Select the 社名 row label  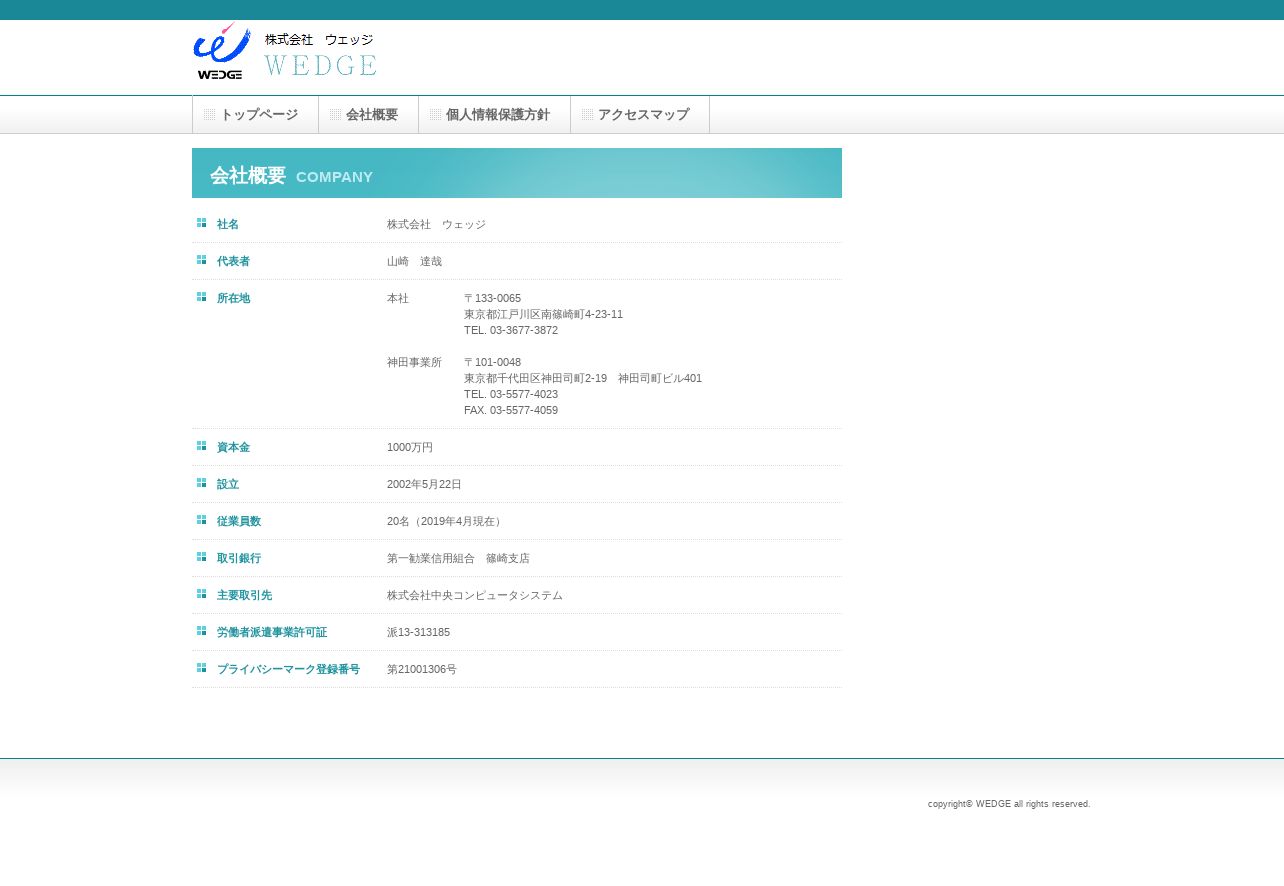228,224
